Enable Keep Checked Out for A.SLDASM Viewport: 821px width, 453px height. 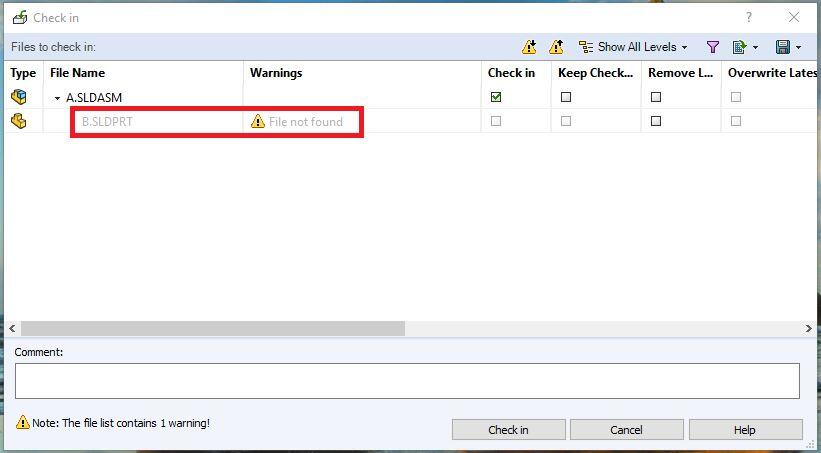(x=566, y=97)
